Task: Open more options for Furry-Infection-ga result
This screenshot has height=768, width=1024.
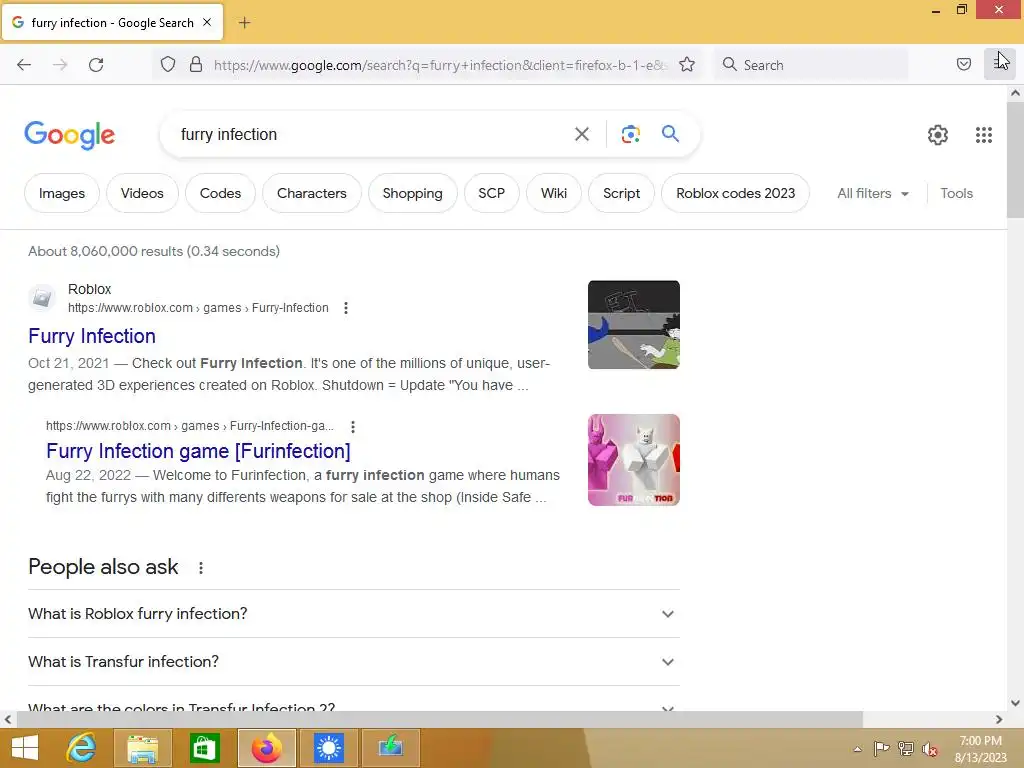Action: (x=353, y=427)
